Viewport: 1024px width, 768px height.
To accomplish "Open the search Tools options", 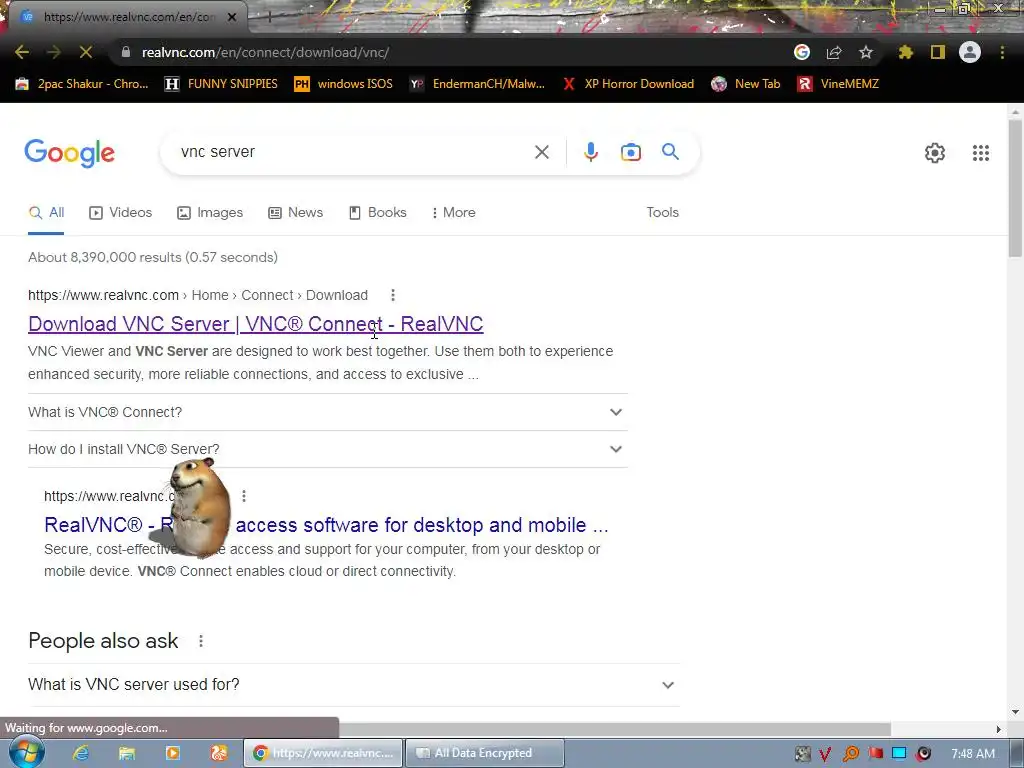I will 662,213.
